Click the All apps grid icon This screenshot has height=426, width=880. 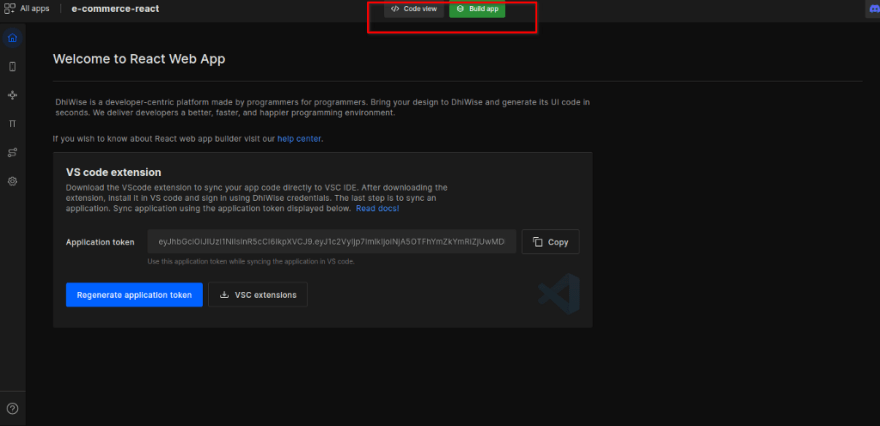click(x=10, y=8)
